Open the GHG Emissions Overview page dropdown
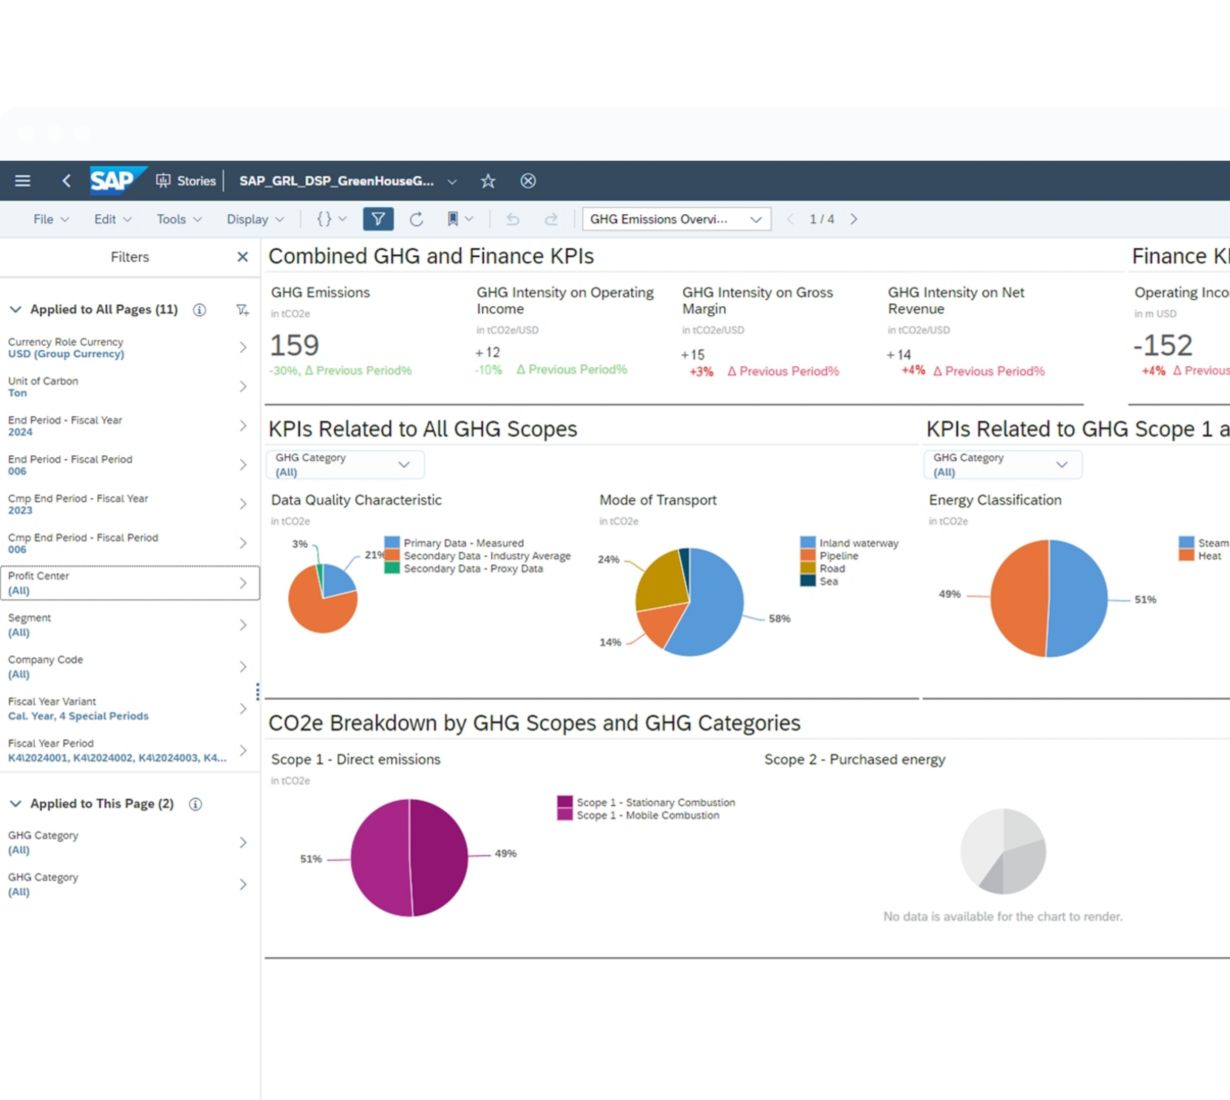The width and height of the screenshot is (1230, 1100). (676, 219)
